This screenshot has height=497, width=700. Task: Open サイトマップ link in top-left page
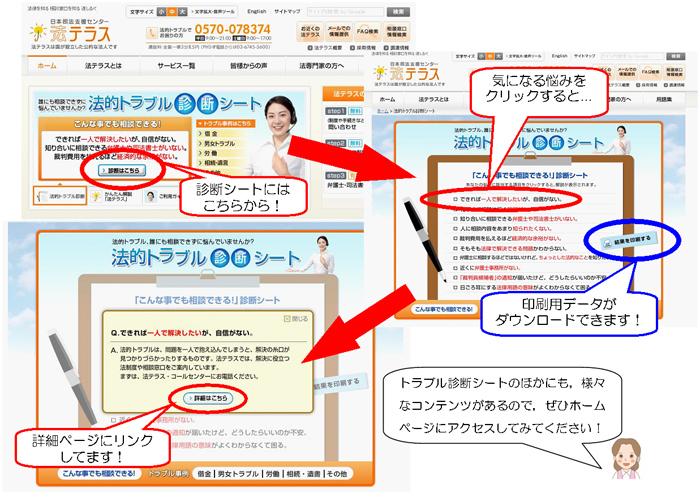pyautogui.click(x=287, y=12)
